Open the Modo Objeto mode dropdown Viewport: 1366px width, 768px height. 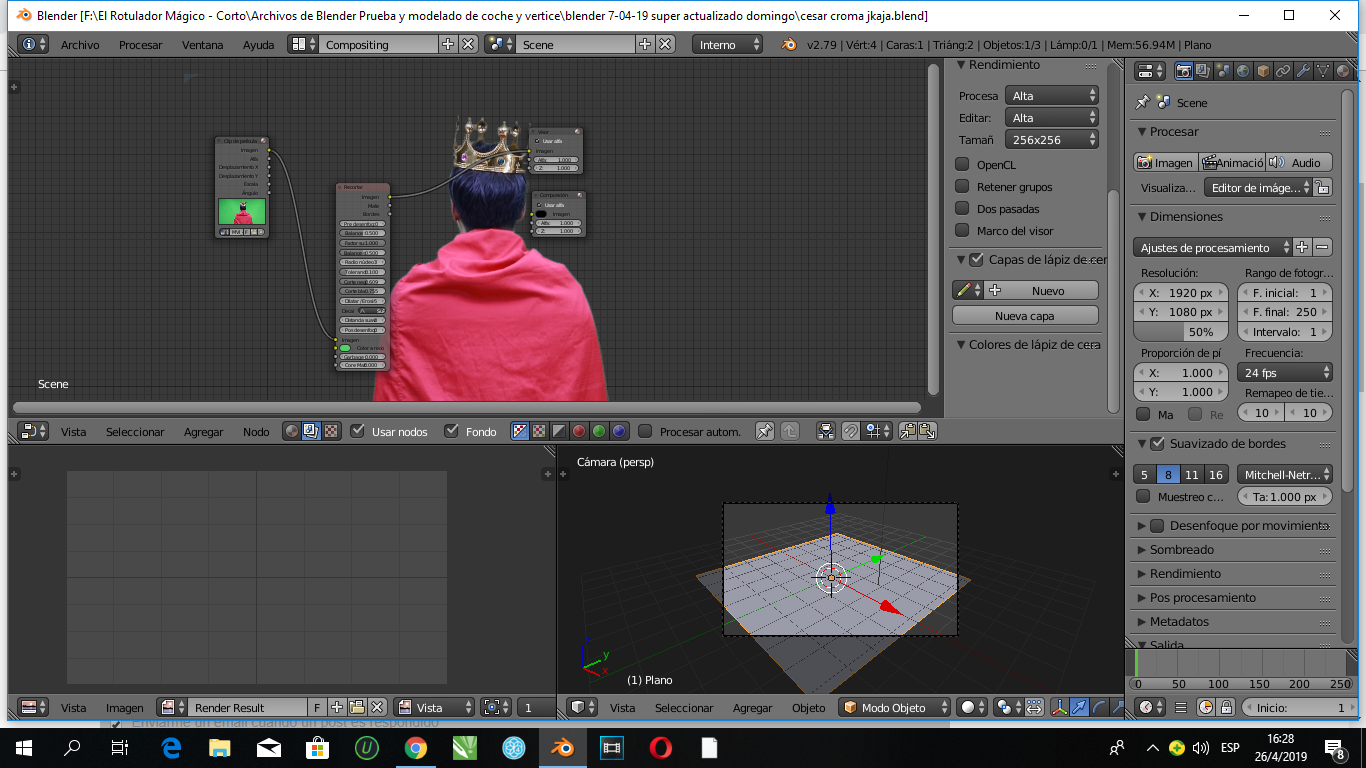pyautogui.click(x=894, y=707)
